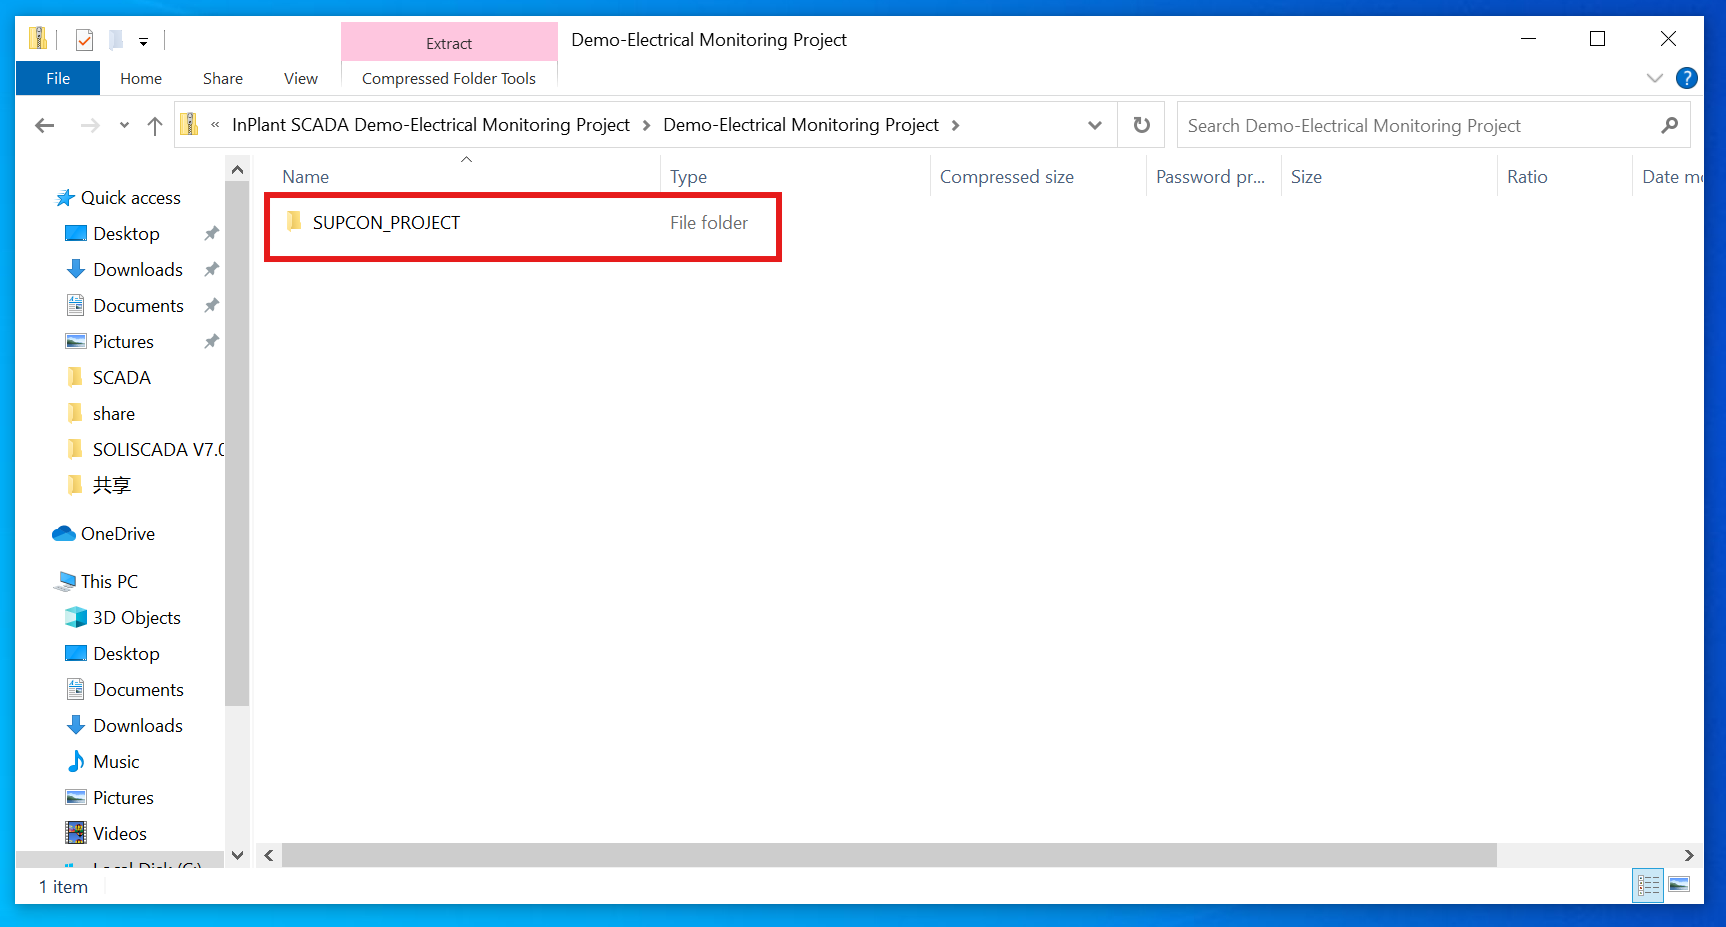
Task: Click the navigation pane scroll down arrow
Action: coord(237,855)
